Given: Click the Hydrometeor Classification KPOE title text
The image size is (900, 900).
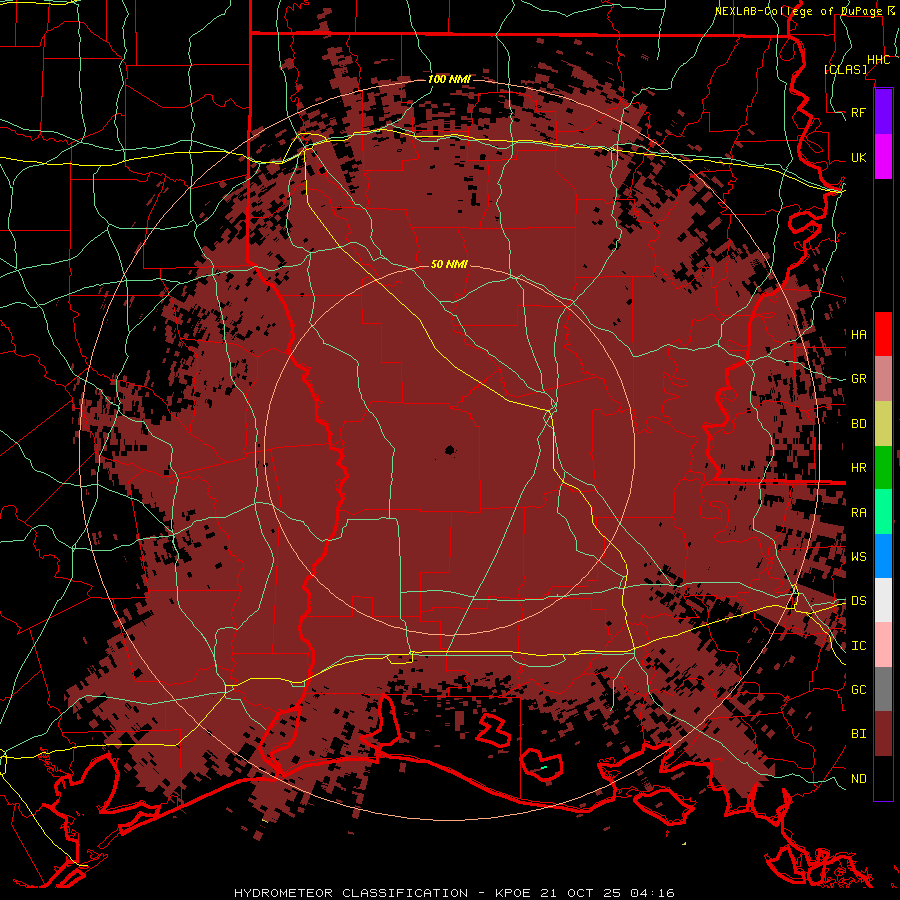Looking at the screenshot, I should (x=454, y=893).
